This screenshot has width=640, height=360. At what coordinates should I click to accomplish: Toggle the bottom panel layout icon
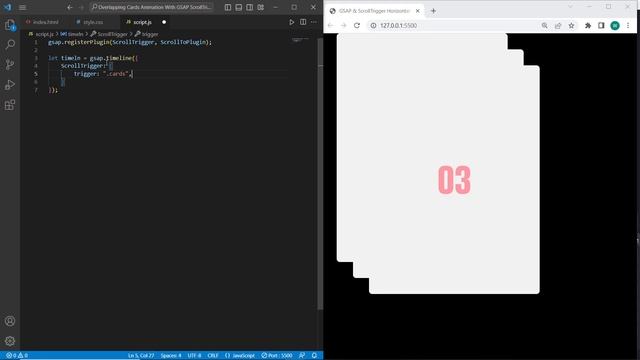[239, 7]
